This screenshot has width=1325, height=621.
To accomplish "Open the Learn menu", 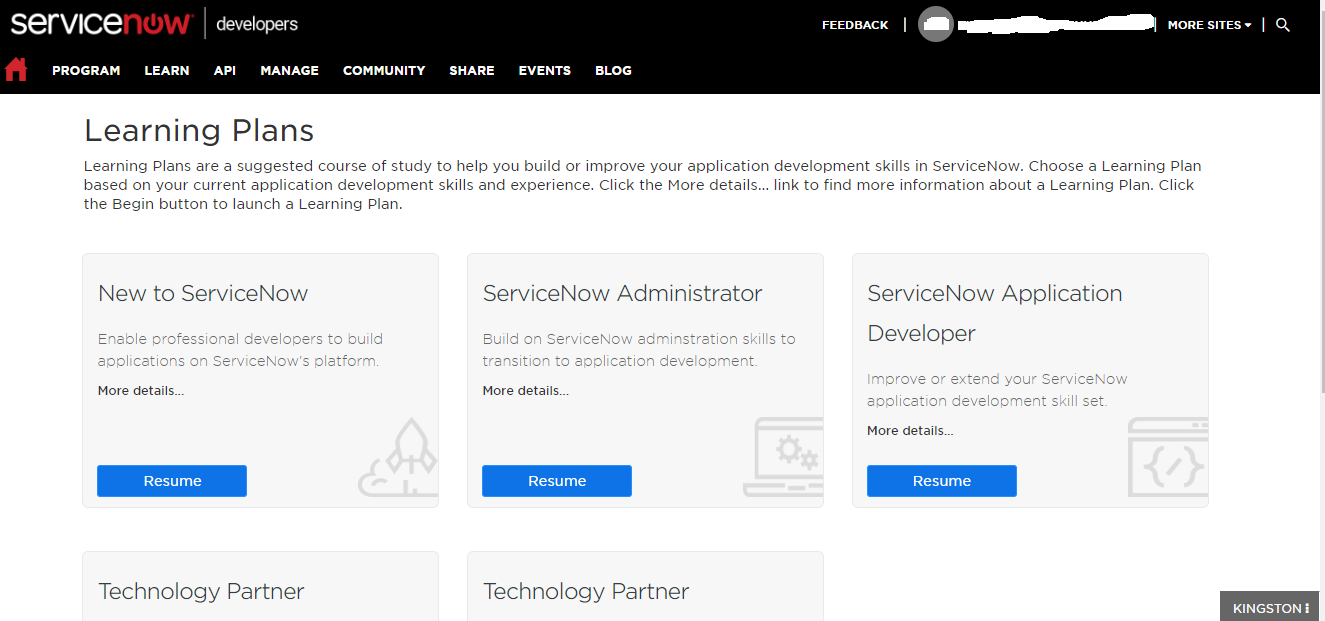I will [x=167, y=70].
